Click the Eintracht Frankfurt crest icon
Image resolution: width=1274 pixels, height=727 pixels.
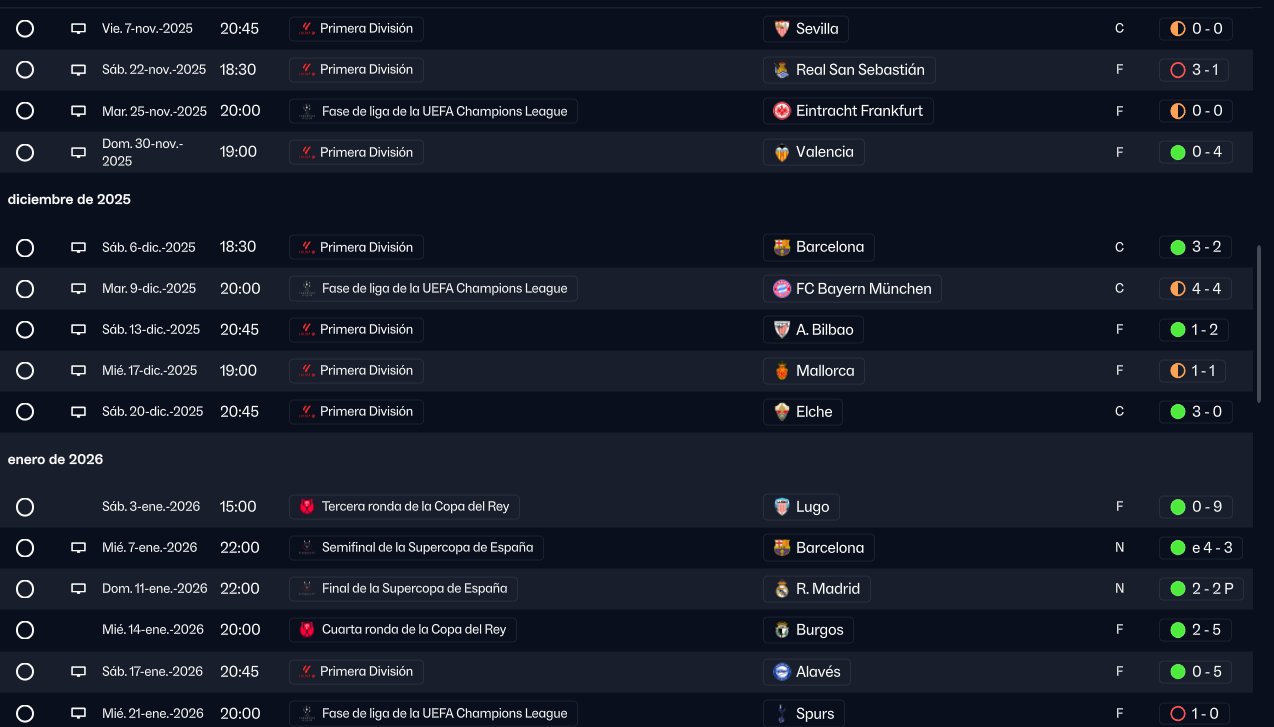click(782, 111)
